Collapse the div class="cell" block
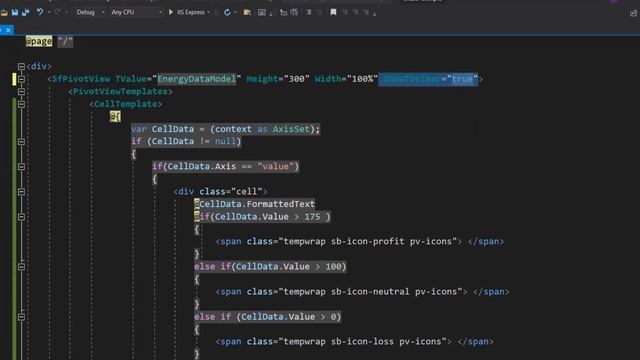This screenshot has width=640, height=360. coord(21,191)
